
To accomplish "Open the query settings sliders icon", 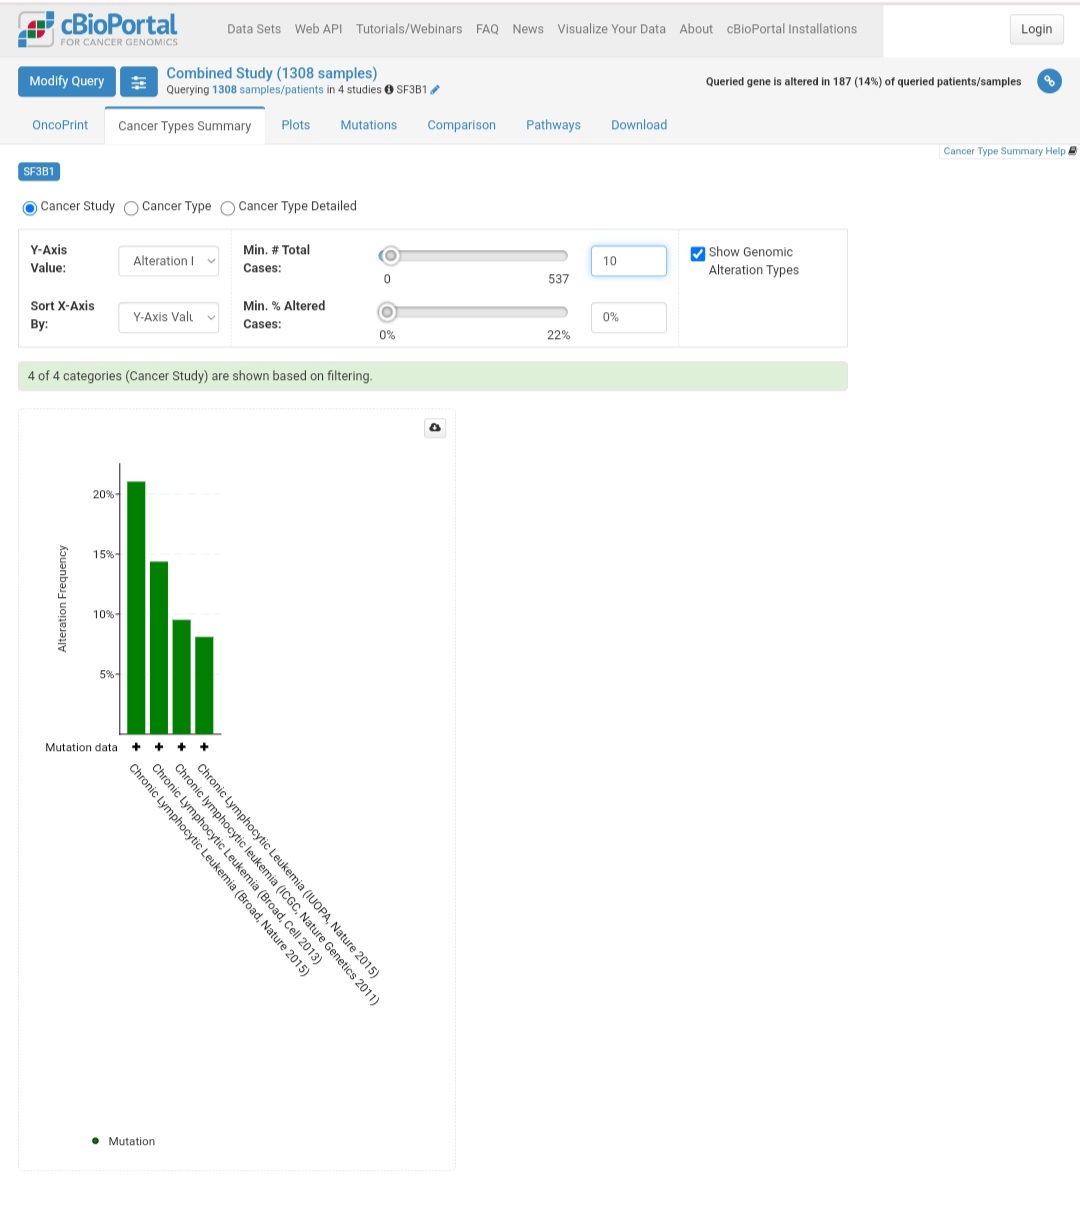I will pyautogui.click(x=138, y=81).
